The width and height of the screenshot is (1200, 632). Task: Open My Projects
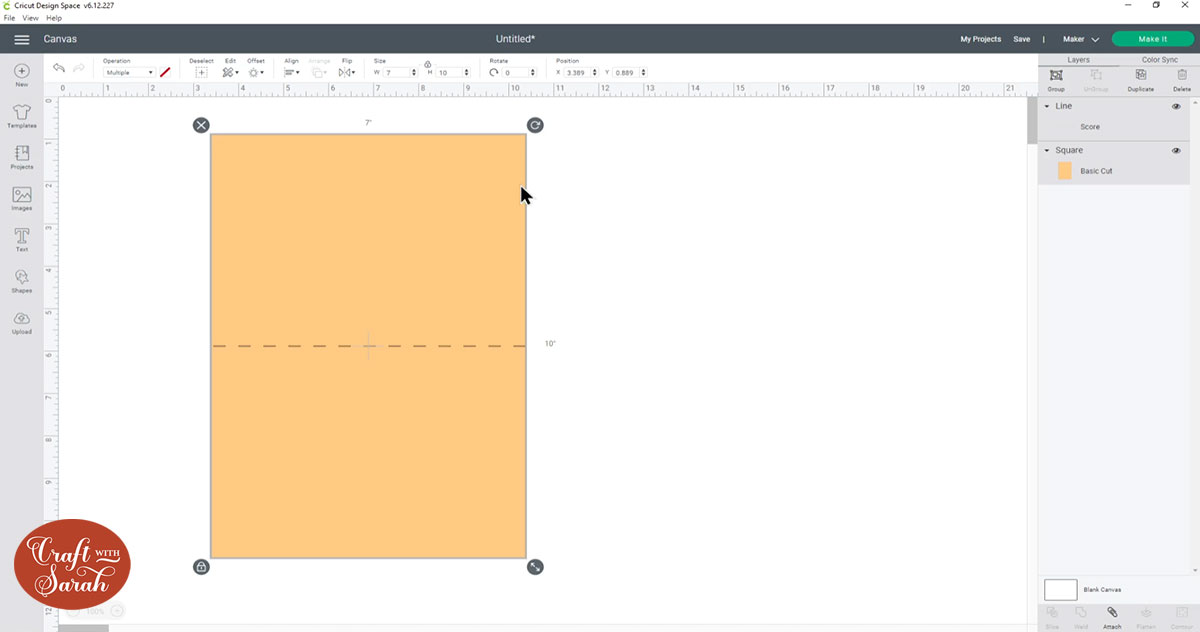pos(980,38)
